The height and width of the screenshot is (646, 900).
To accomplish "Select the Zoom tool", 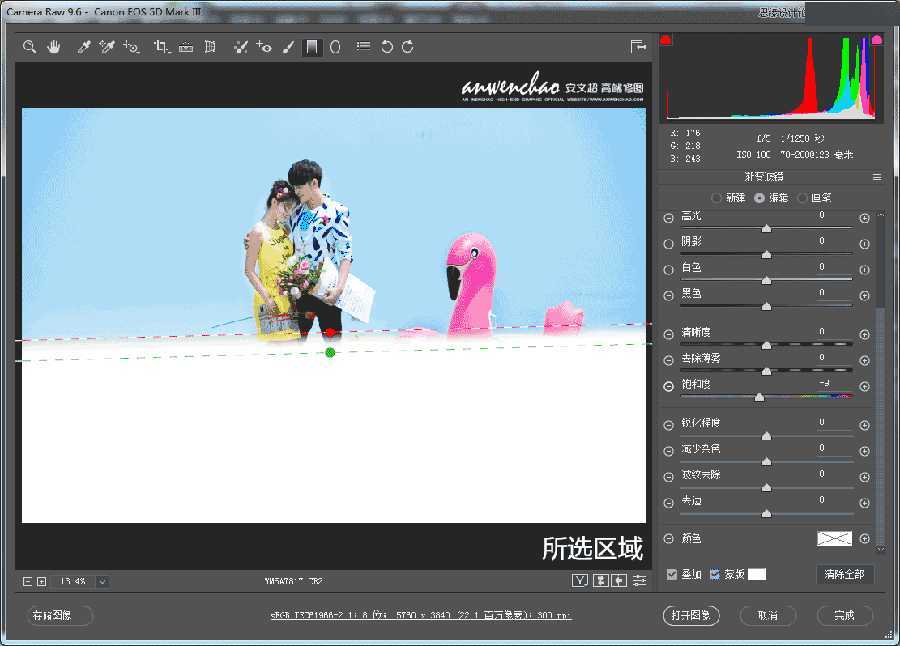I will [29, 46].
